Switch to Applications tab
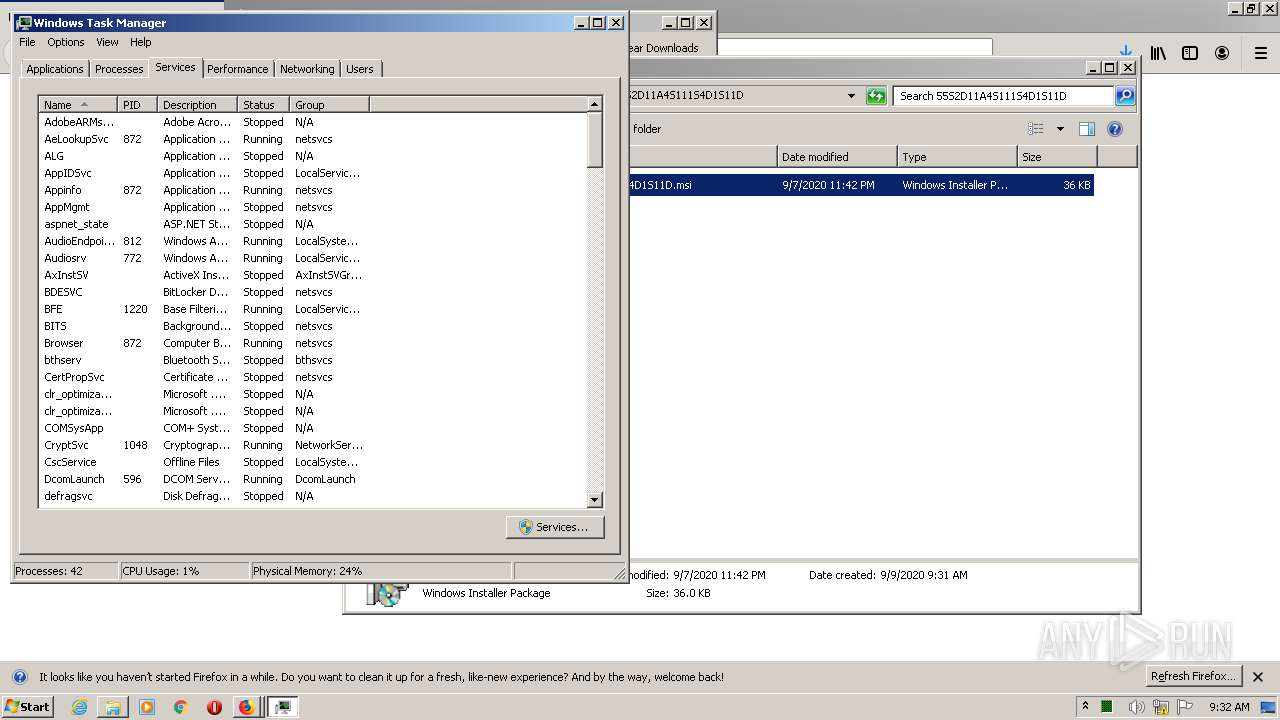The image size is (1280, 720). pyautogui.click(x=54, y=69)
